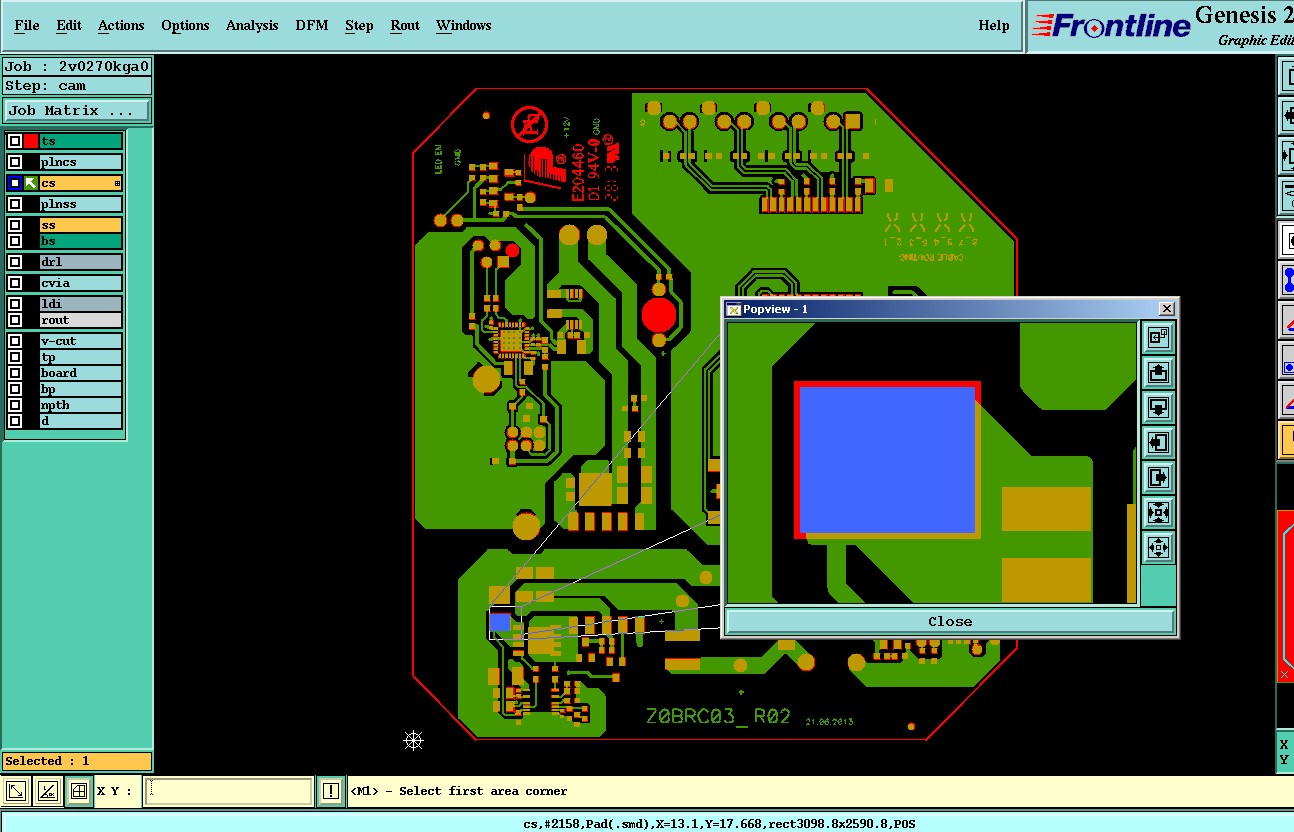This screenshot has height=832, width=1294.
Task: Toggle display of the rout layer
Action: pos(15,320)
